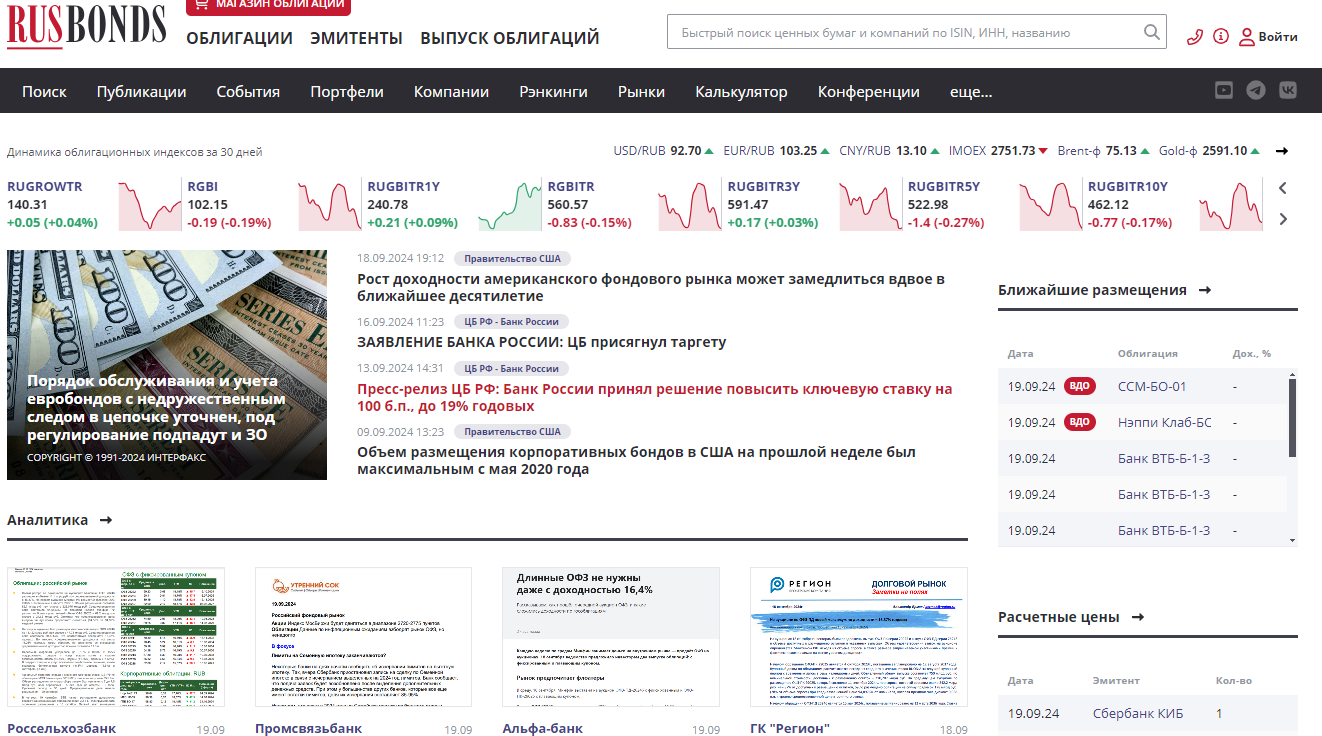Viewport: 1322px width, 736px height.
Task: Open the bond shop cart button
Action: click(x=268, y=6)
